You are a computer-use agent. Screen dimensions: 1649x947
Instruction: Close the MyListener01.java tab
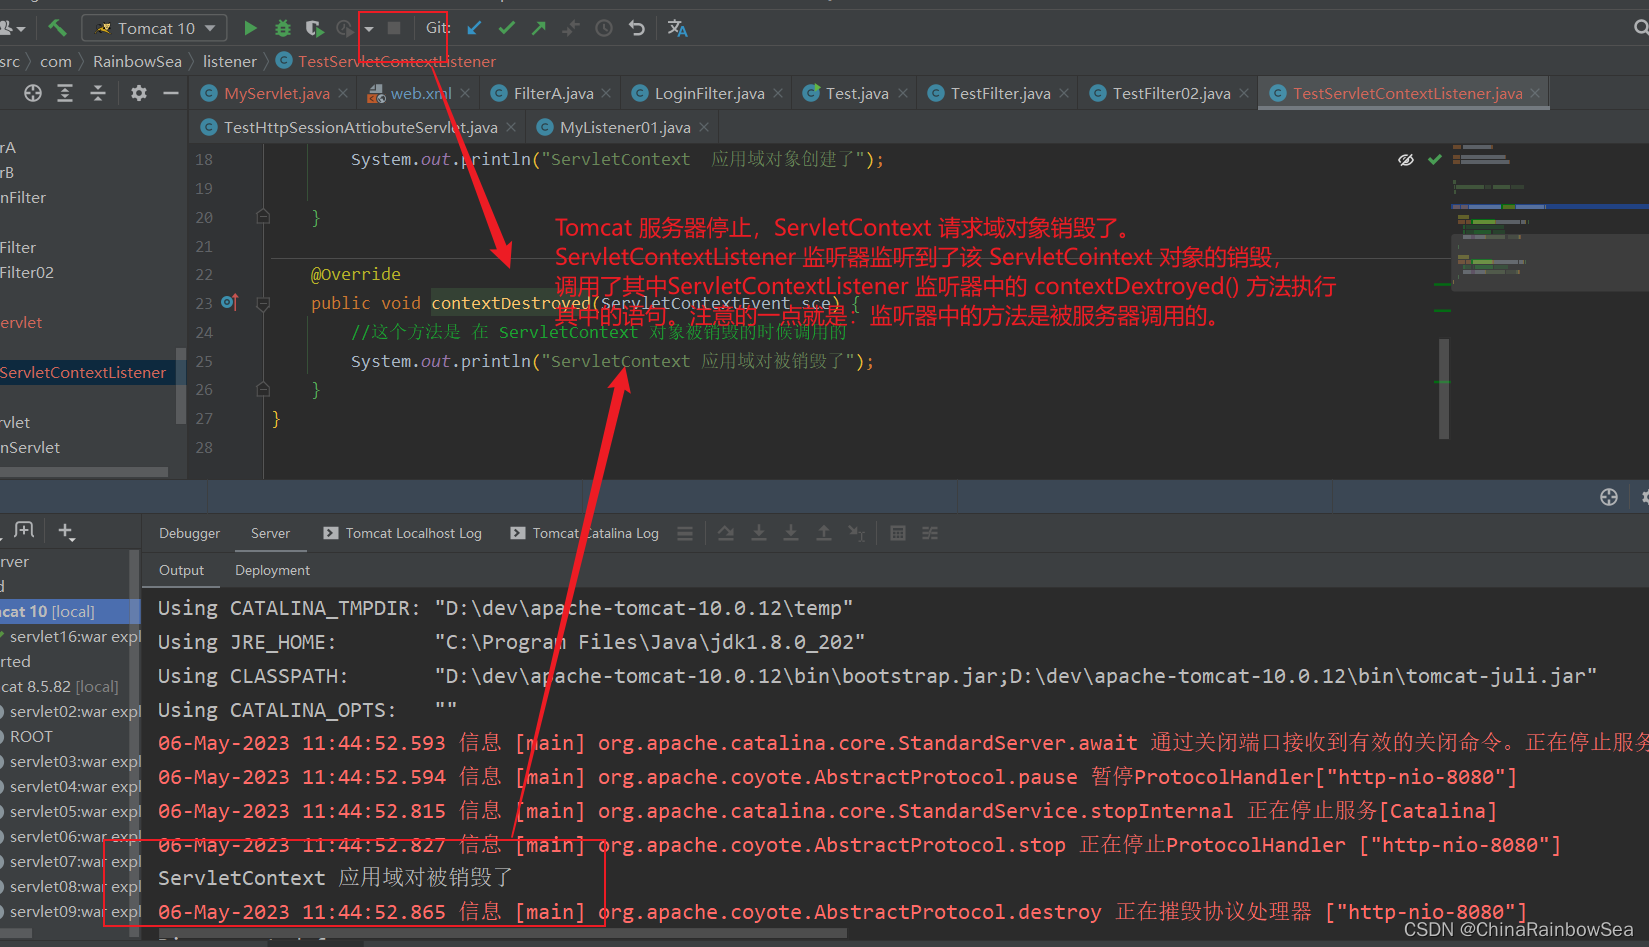click(x=704, y=127)
